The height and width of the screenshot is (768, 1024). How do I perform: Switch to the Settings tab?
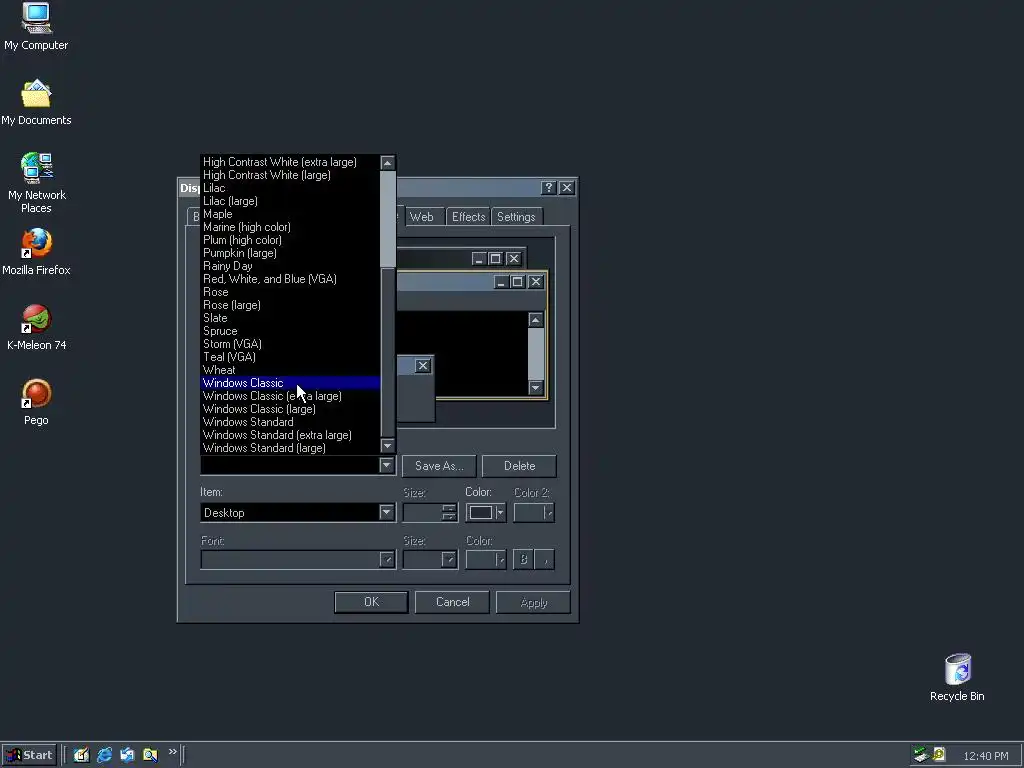point(516,217)
